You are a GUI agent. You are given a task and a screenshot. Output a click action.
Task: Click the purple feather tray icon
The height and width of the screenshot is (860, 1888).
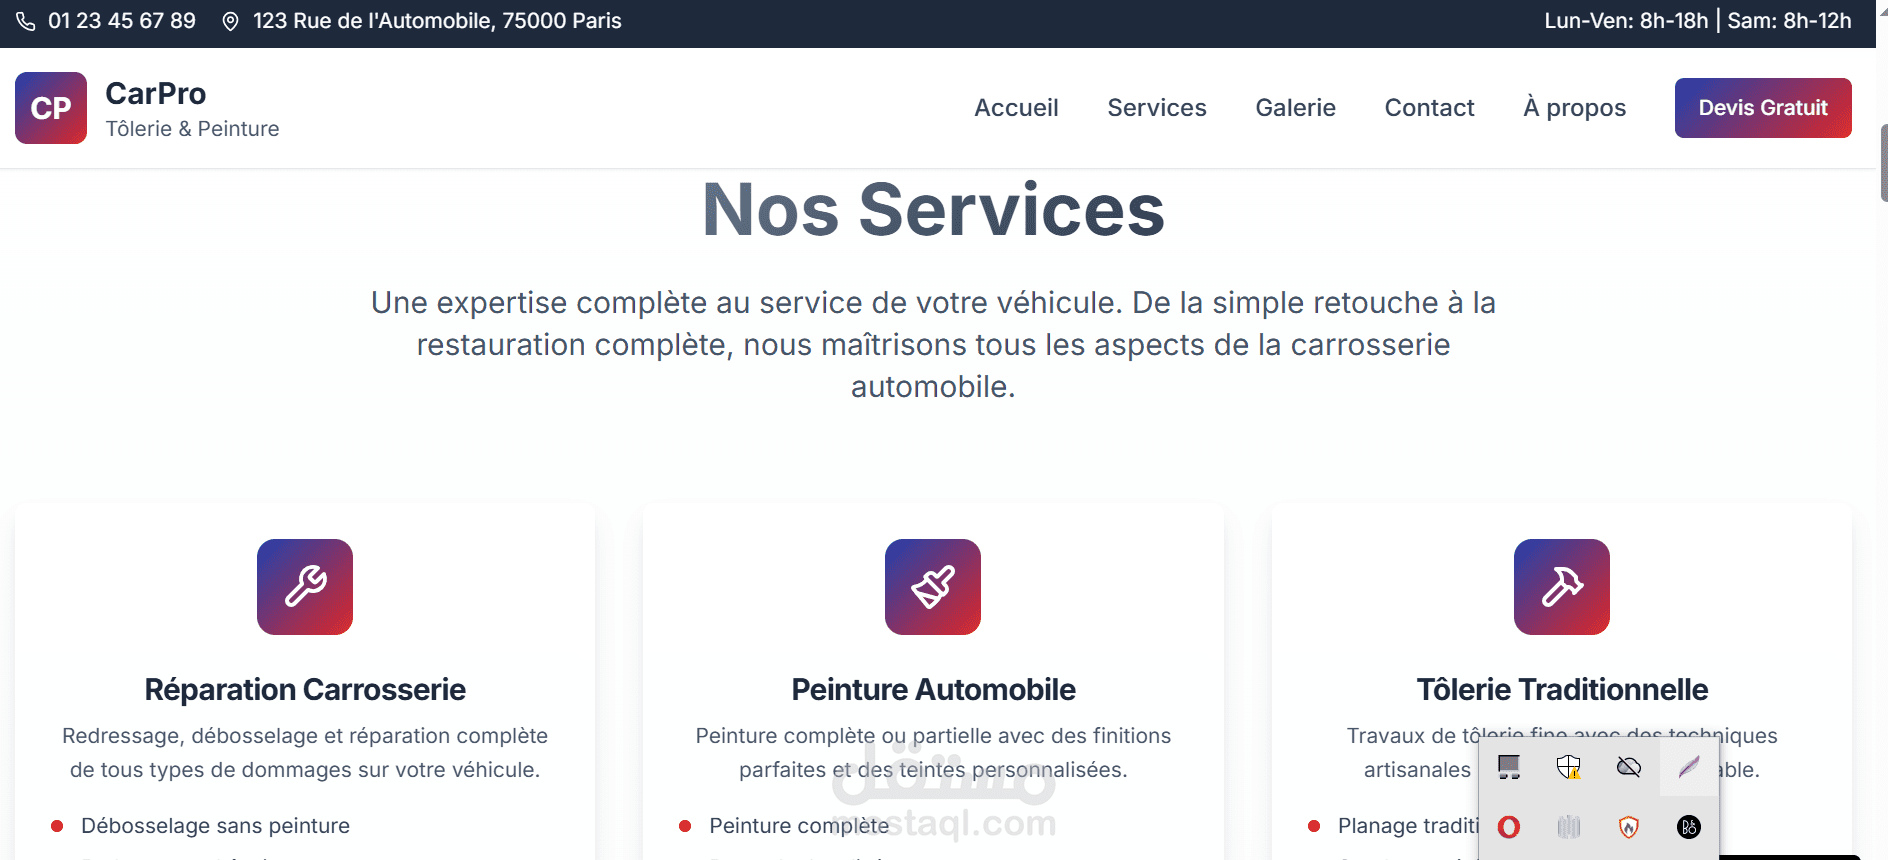(1689, 767)
